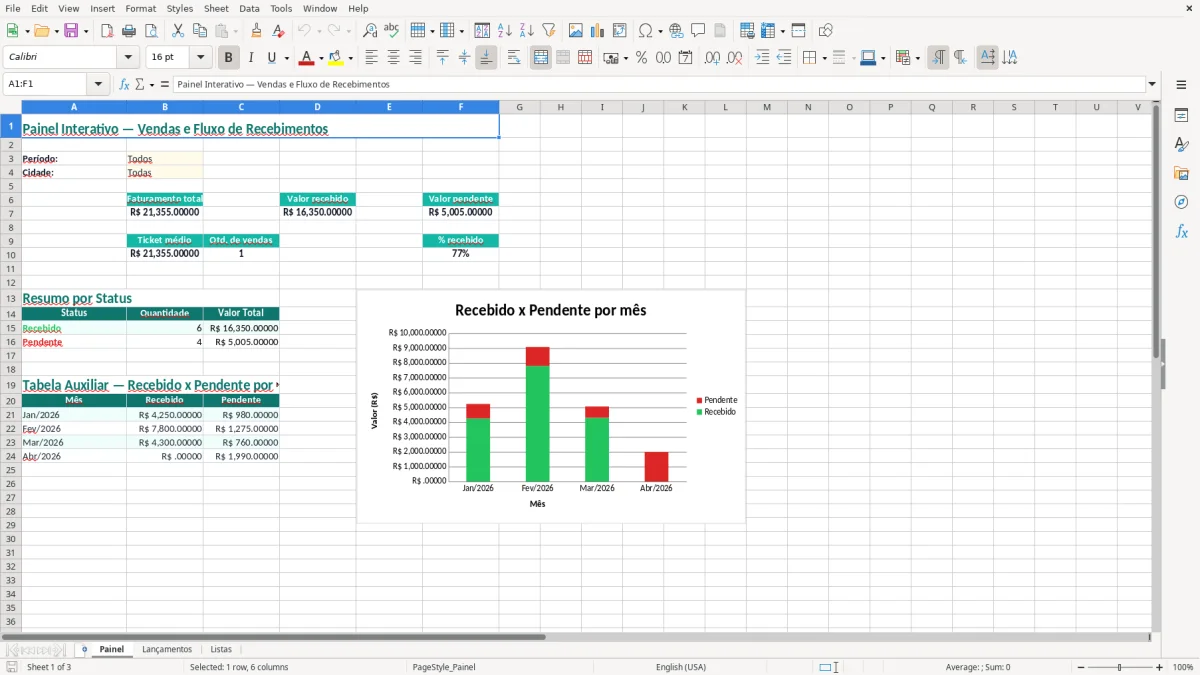
Task: Open Font Name dropdown arrow
Action: click(127, 58)
